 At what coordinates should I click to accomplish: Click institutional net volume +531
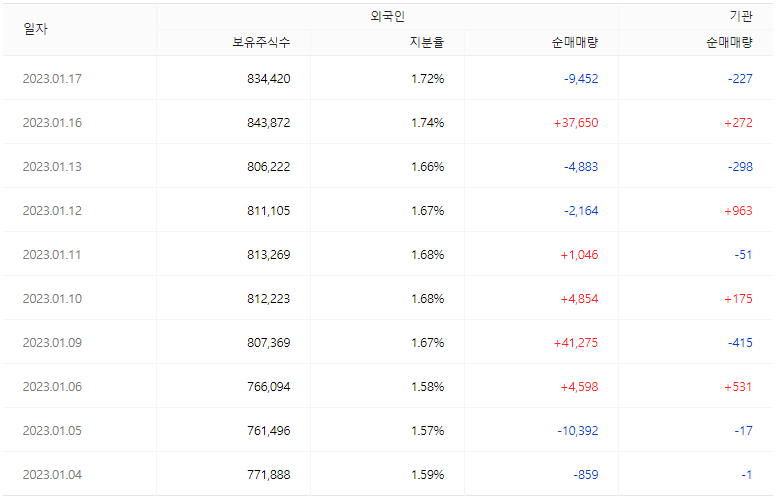tap(738, 387)
